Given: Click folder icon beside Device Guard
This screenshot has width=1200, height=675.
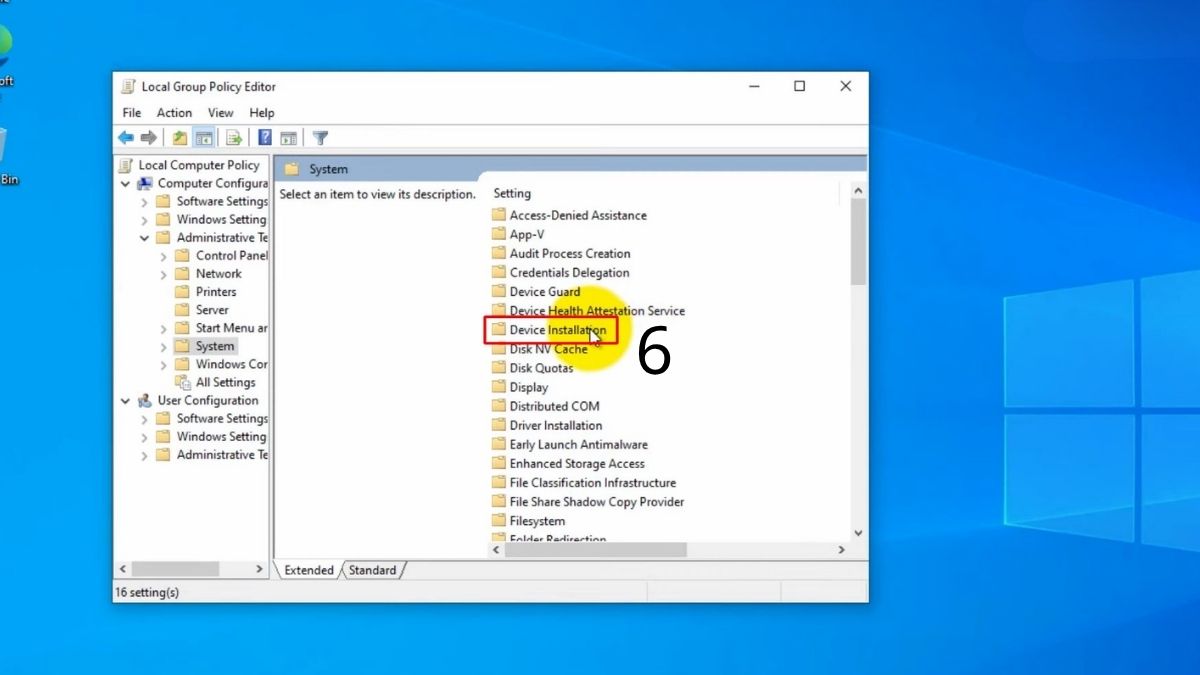Looking at the screenshot, I should tap(499, 291).
